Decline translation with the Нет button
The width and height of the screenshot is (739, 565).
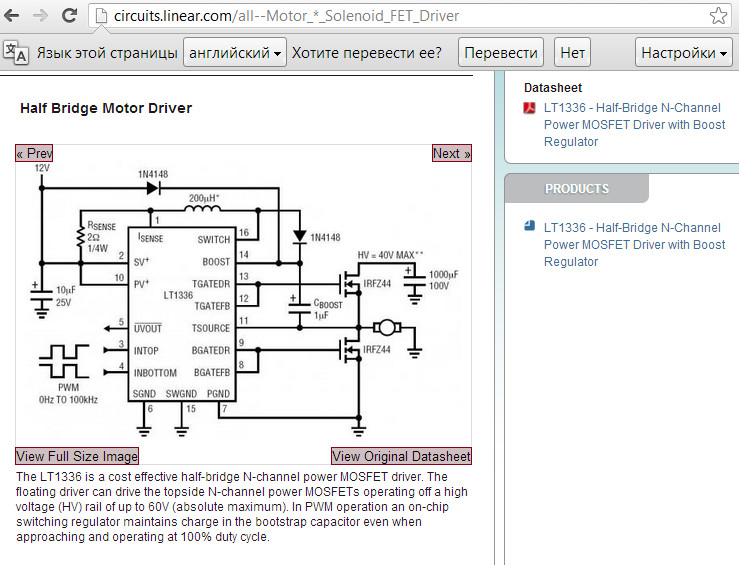click(x=573, y=53)
